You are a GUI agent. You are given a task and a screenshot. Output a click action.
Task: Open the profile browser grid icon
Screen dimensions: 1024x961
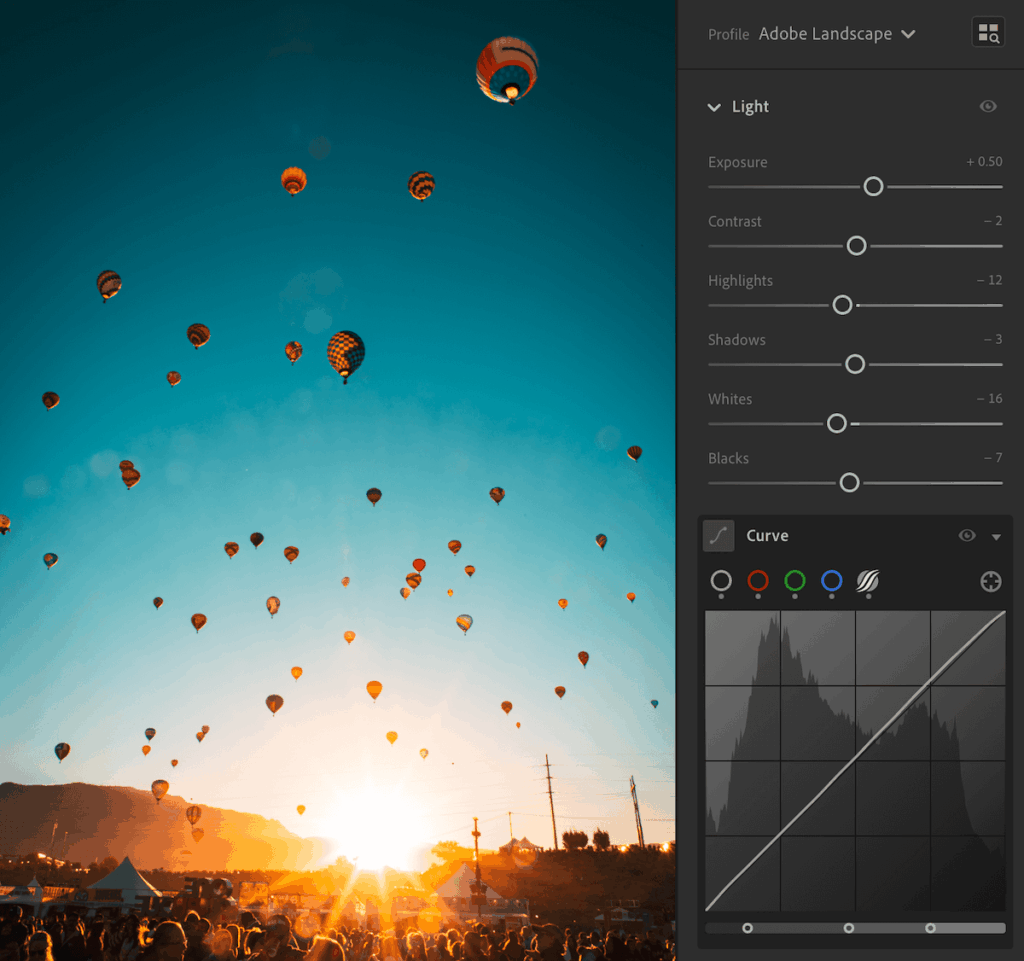click(987, 32)
